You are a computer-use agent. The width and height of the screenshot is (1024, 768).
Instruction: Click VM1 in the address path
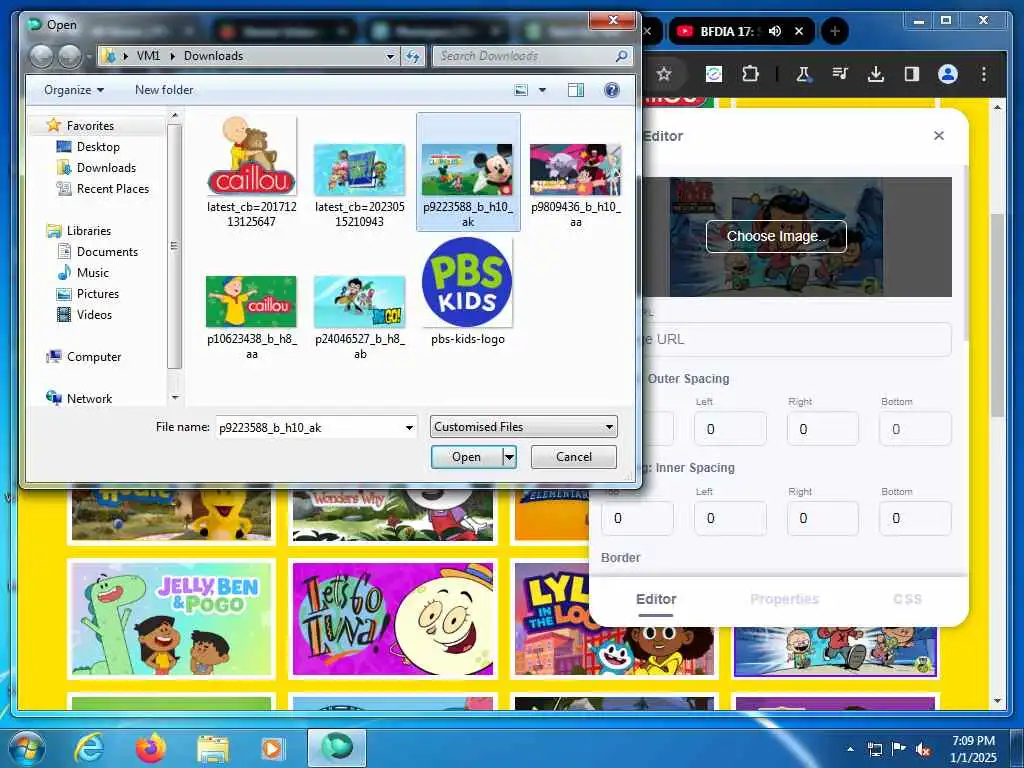click(148, 56)
